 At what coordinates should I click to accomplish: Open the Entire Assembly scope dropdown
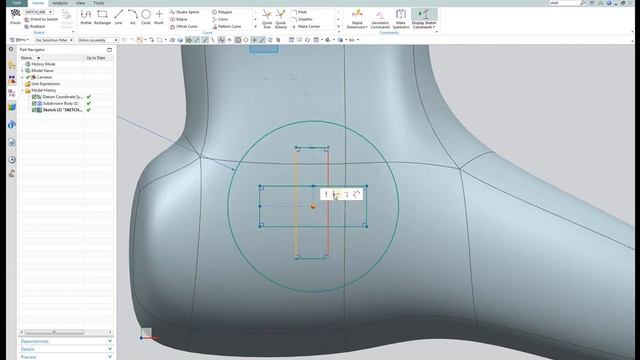98,40
